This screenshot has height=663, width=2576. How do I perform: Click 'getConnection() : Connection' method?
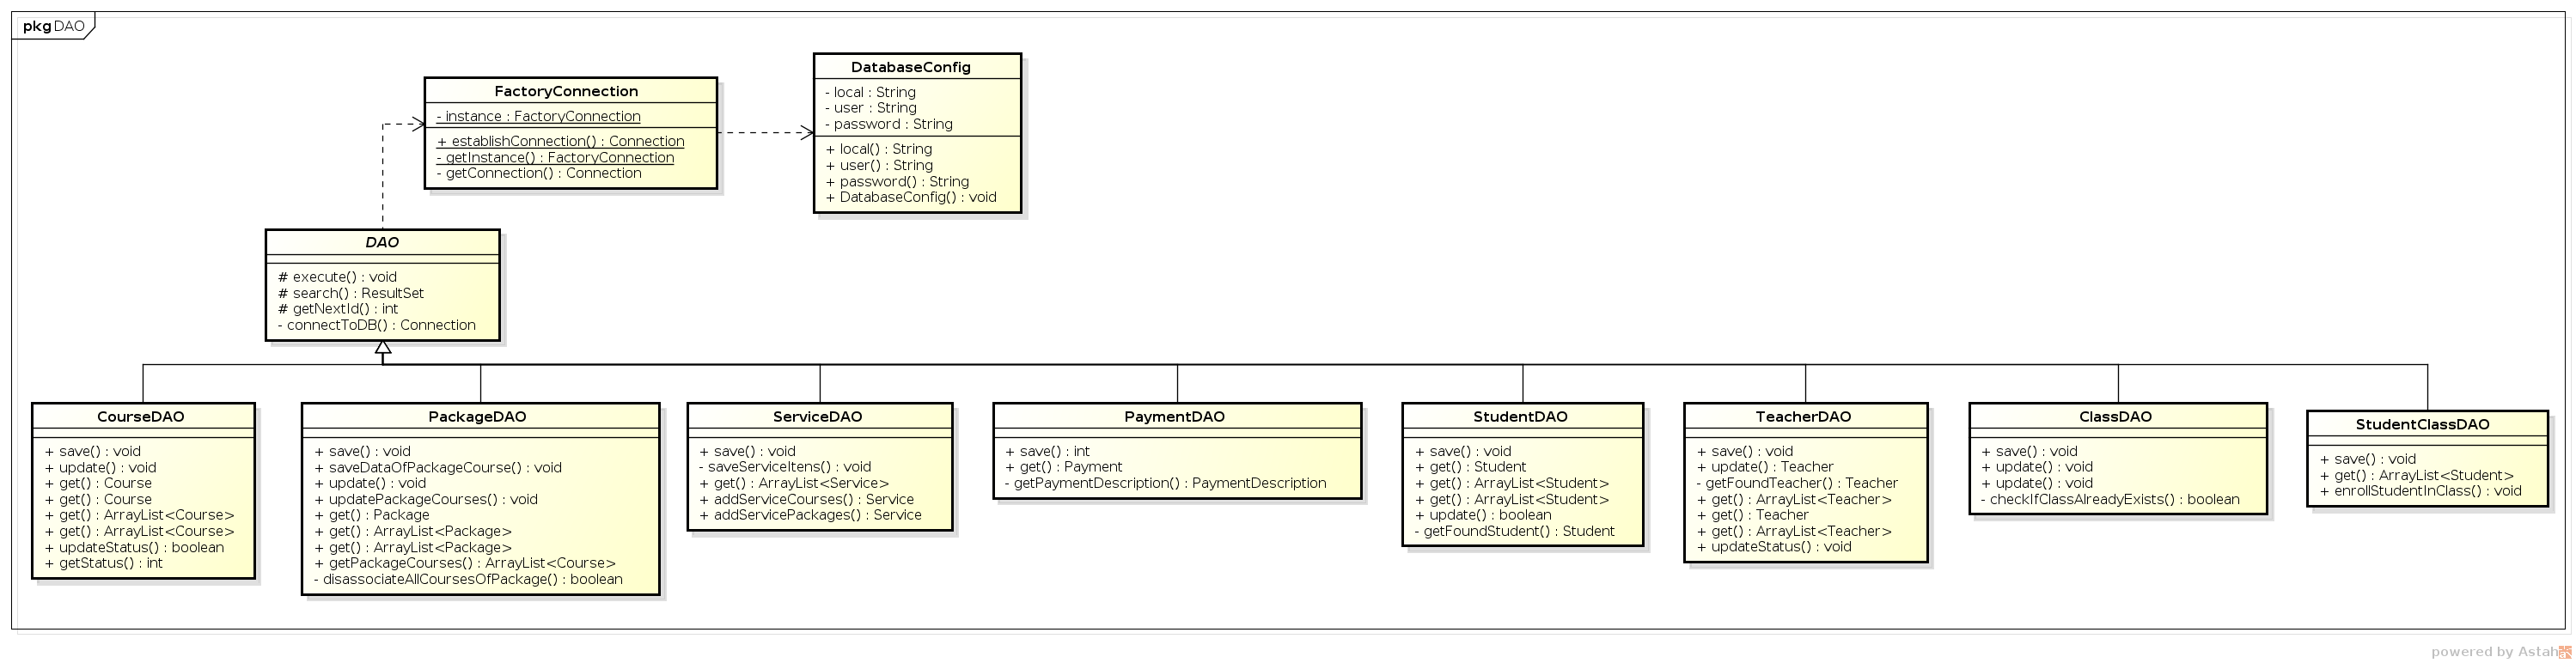[x=539, y=173]
